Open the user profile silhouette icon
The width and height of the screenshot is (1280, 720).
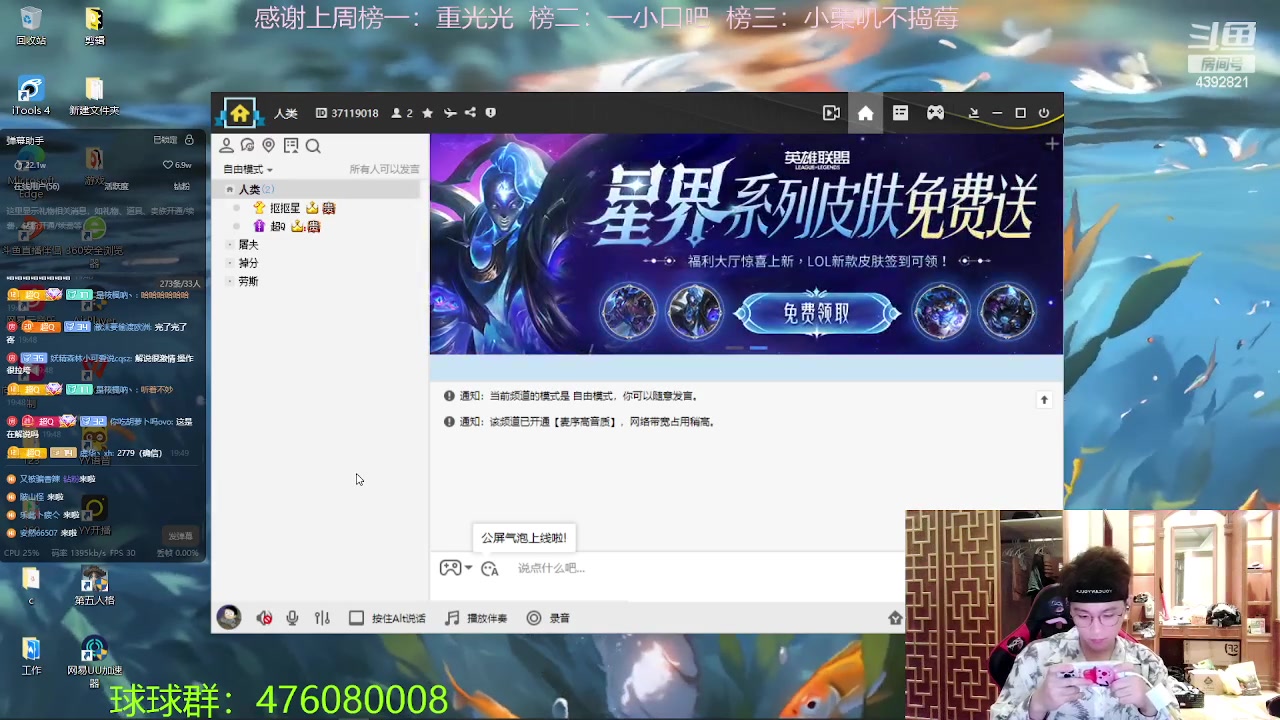226,146
